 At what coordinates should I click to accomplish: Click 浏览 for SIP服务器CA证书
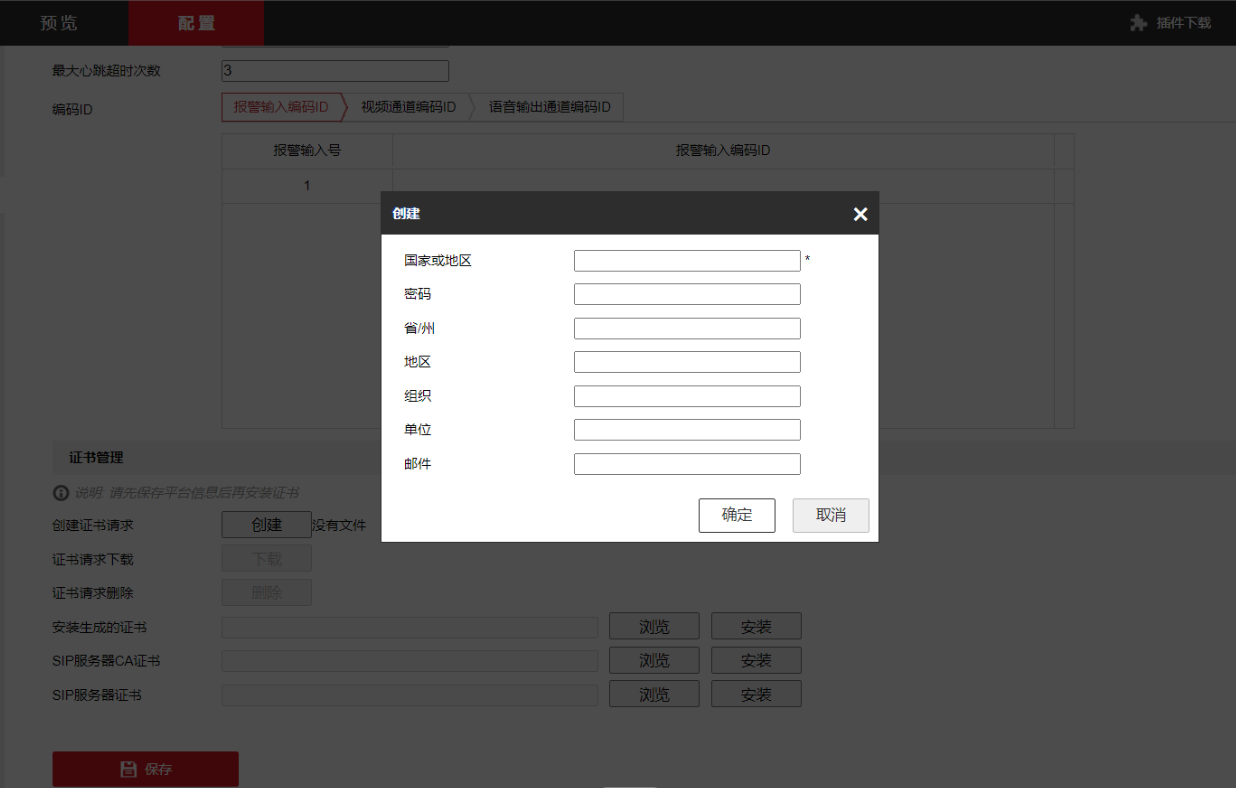point(654,661)
